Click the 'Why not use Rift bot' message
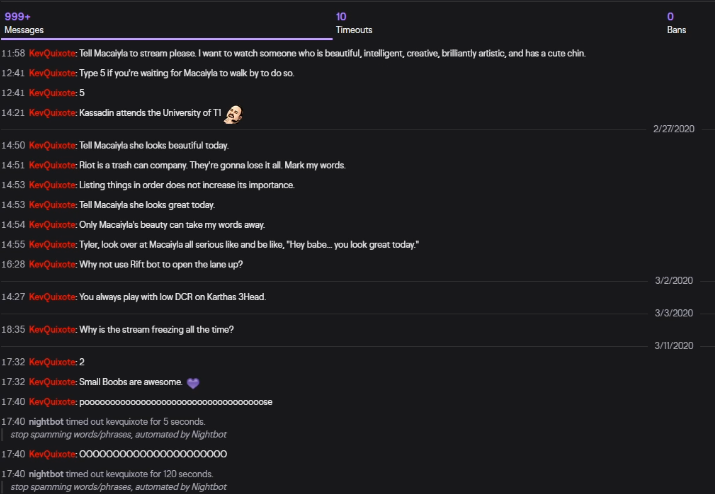Image resolution: width=715 pixels, height=494 pixels. tap(161, 265)
